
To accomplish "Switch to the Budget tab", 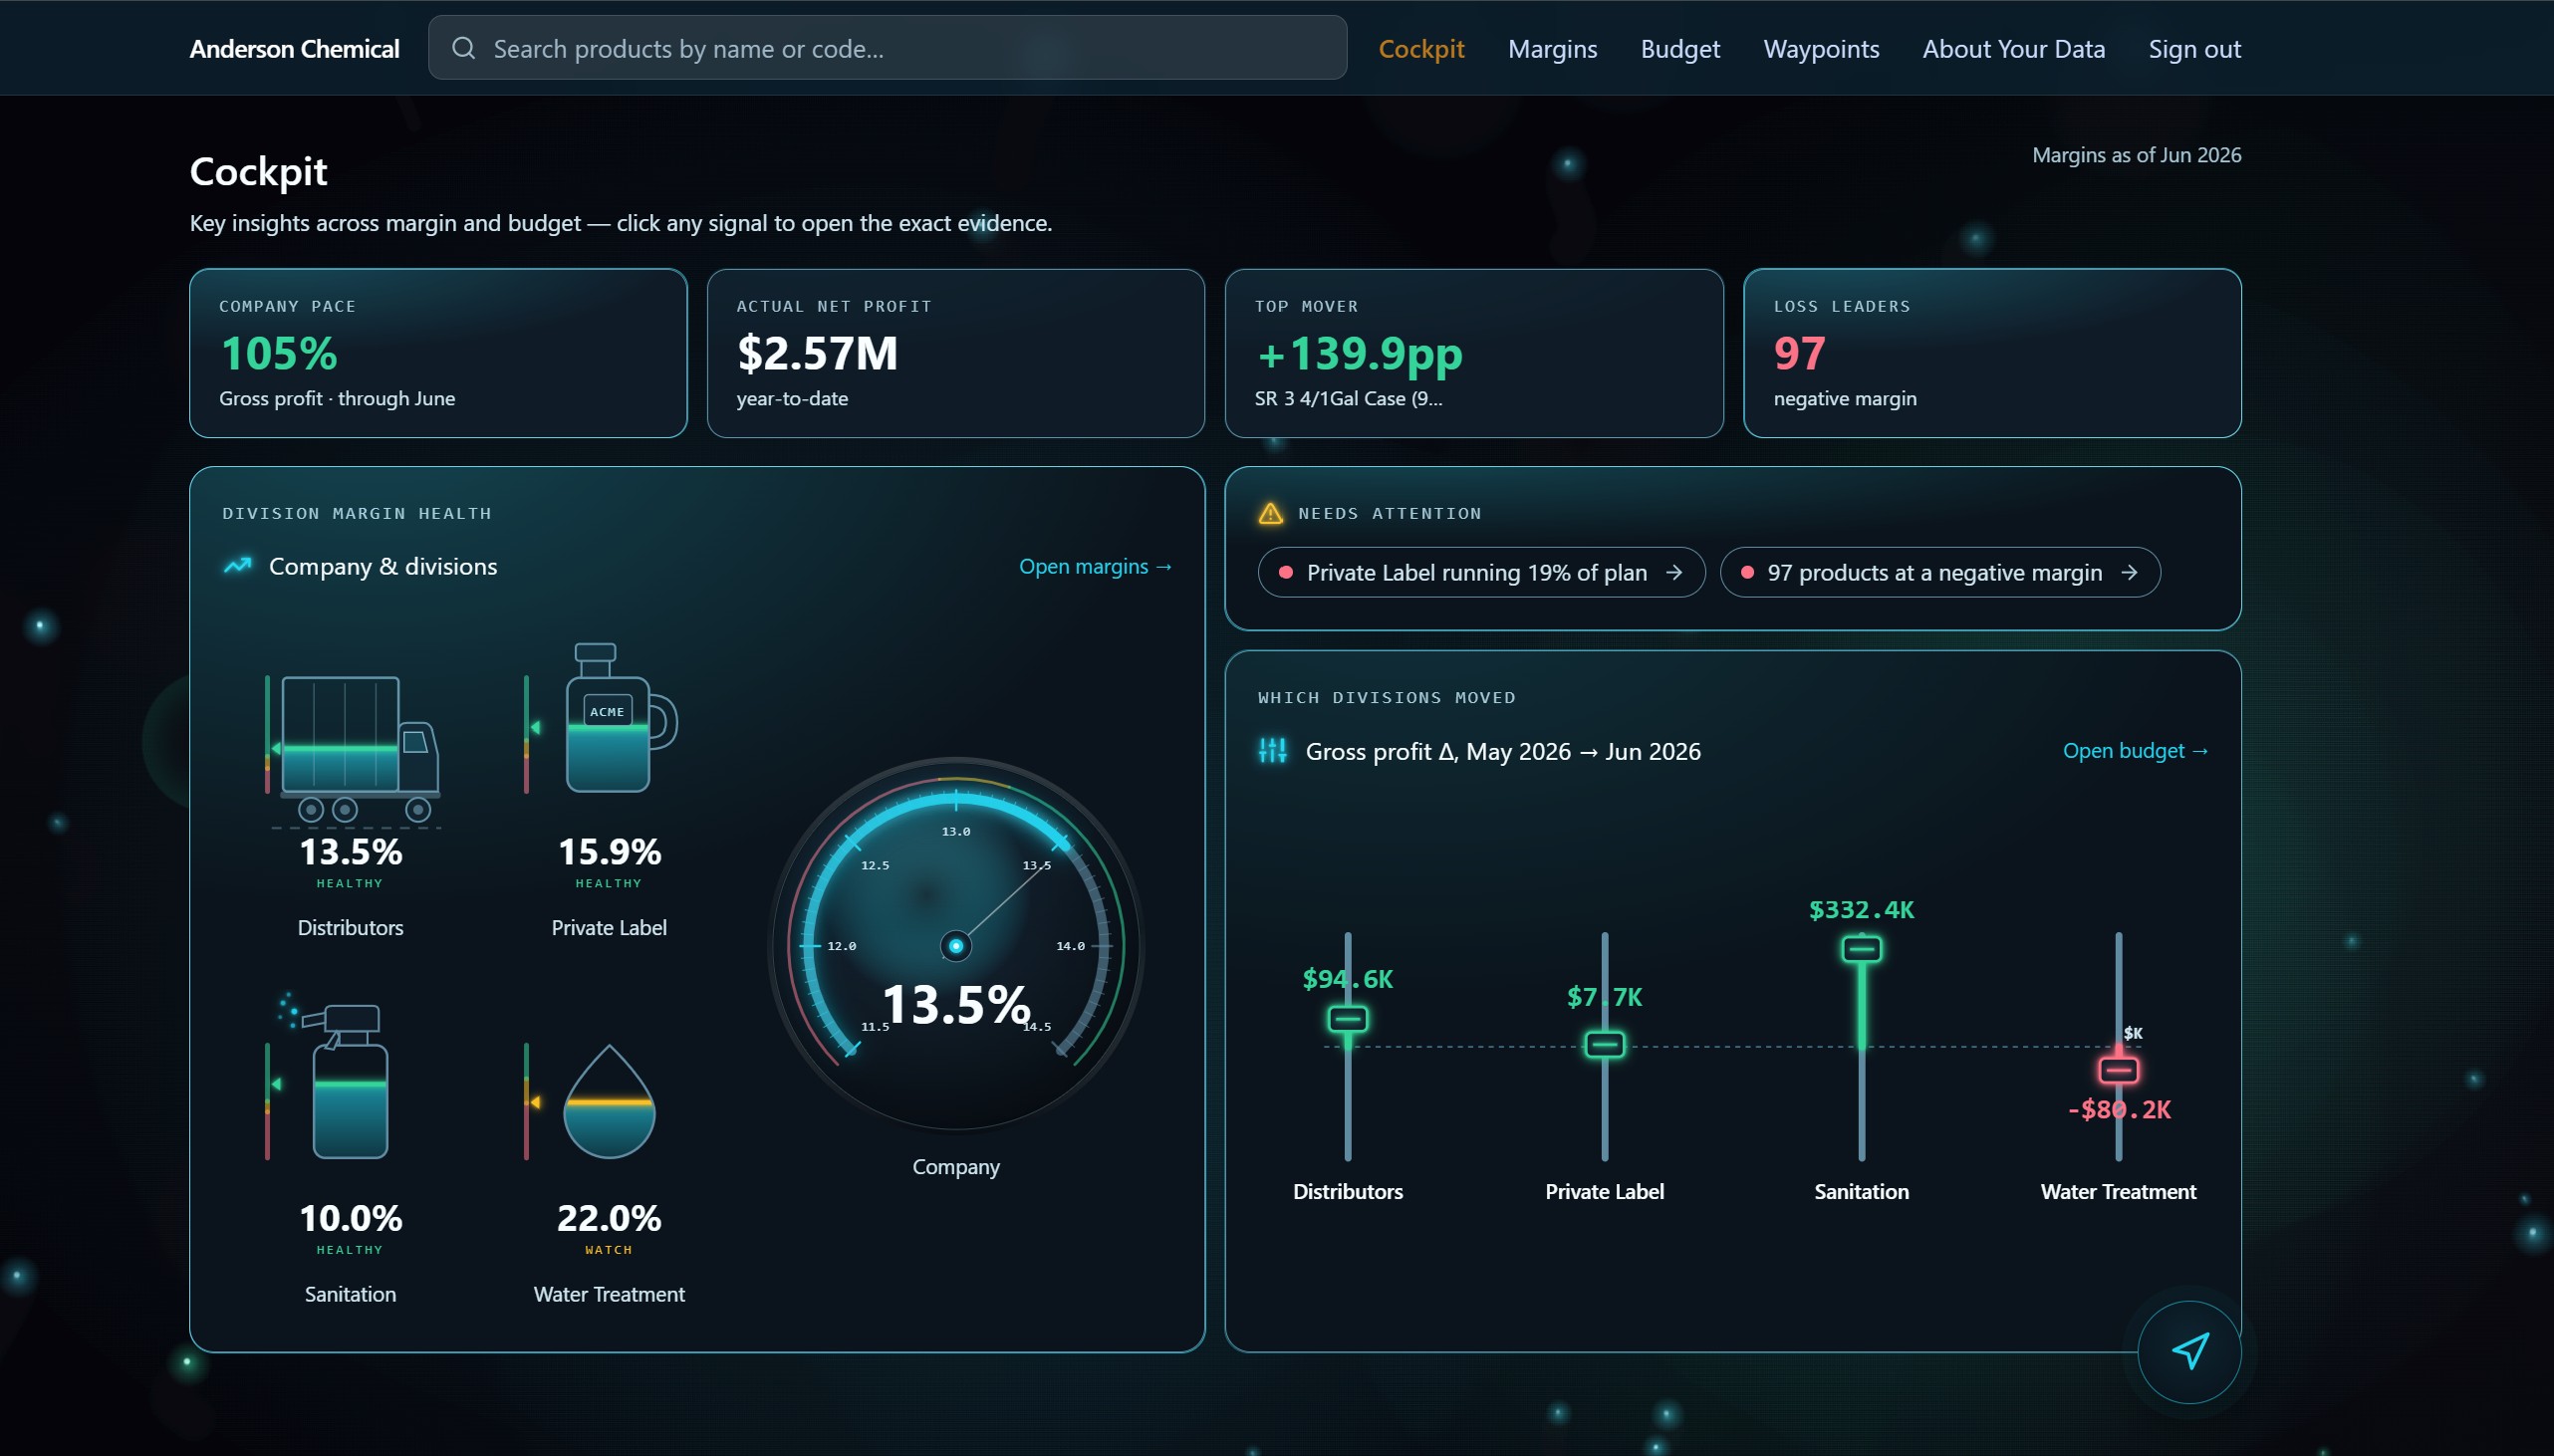I will coord(1680,48).
